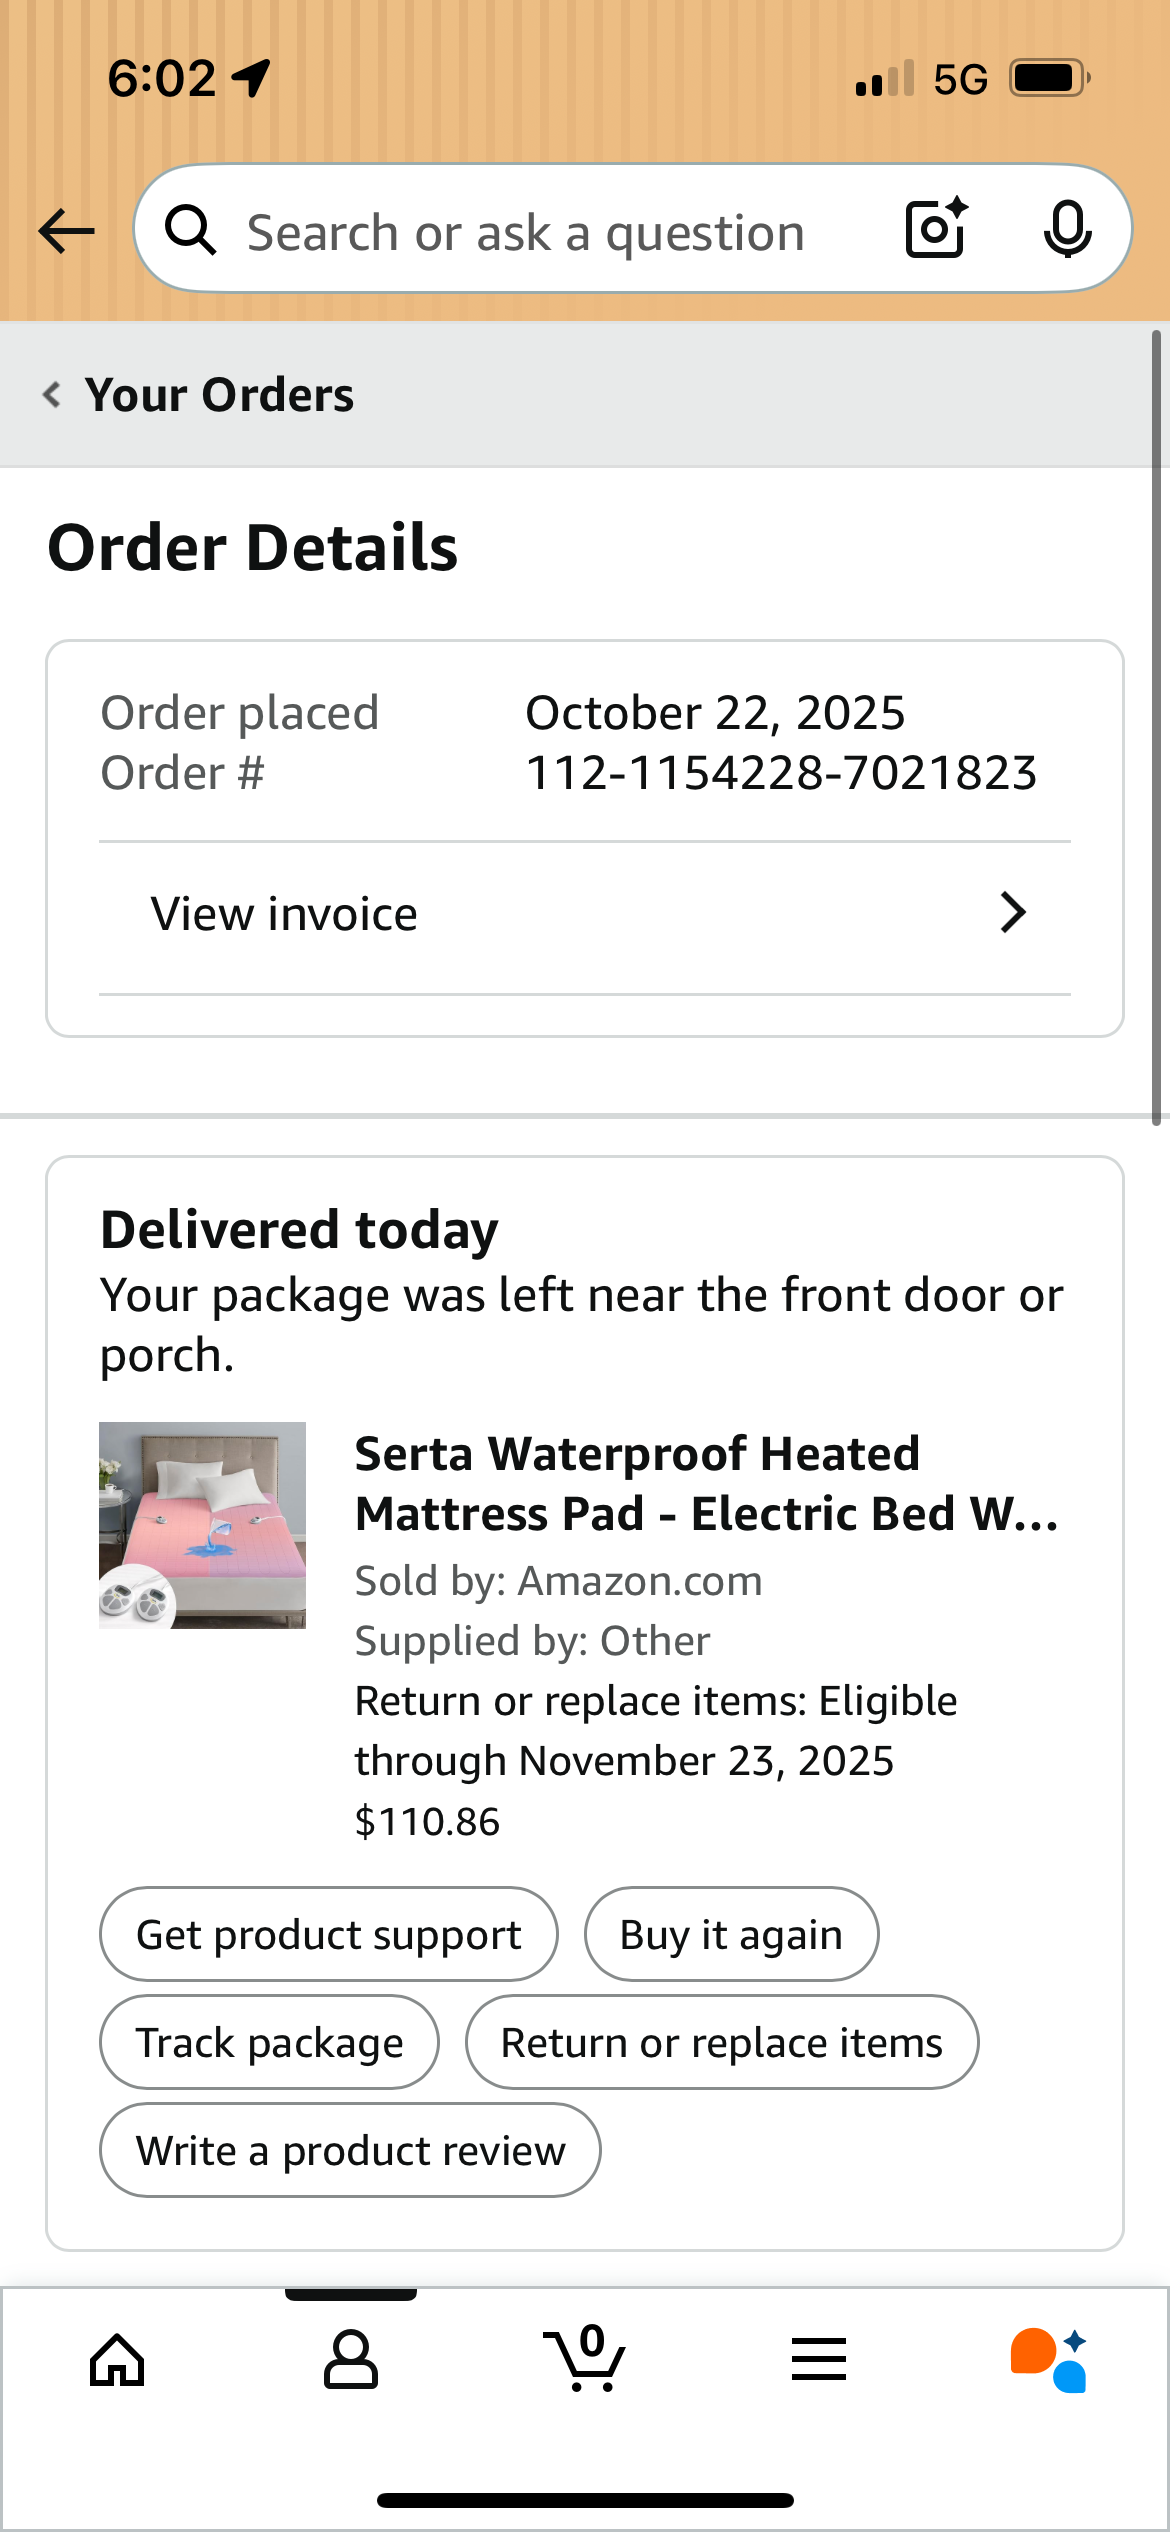
Task: Open the shopping cart
Action: point(585,2358)
